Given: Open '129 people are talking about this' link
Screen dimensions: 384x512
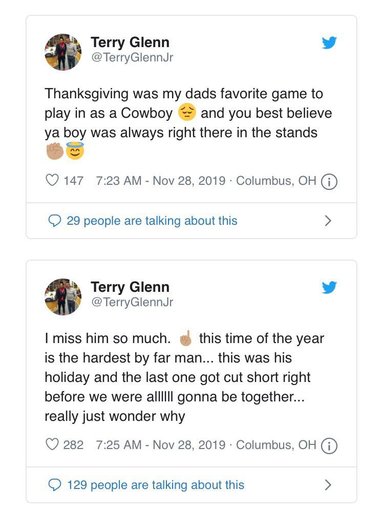Looking at the screenshot, I should click(156, 485).
